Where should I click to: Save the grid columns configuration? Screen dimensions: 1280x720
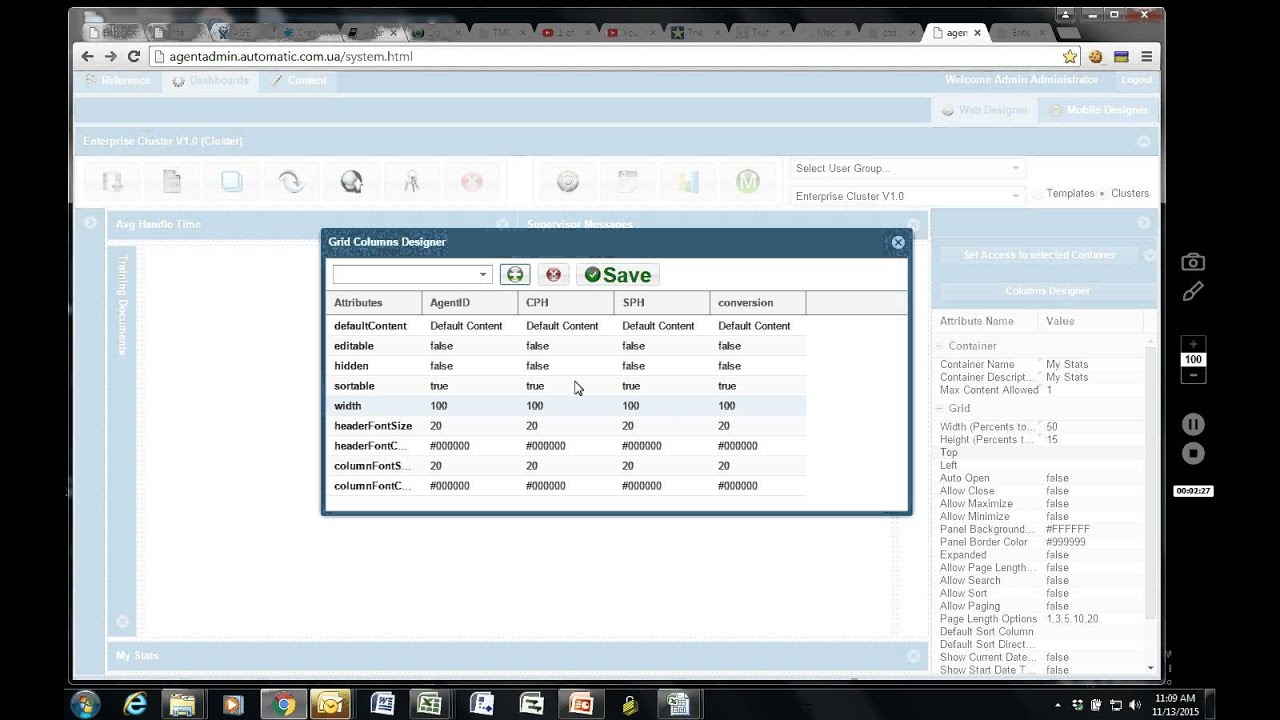(618, 275)
